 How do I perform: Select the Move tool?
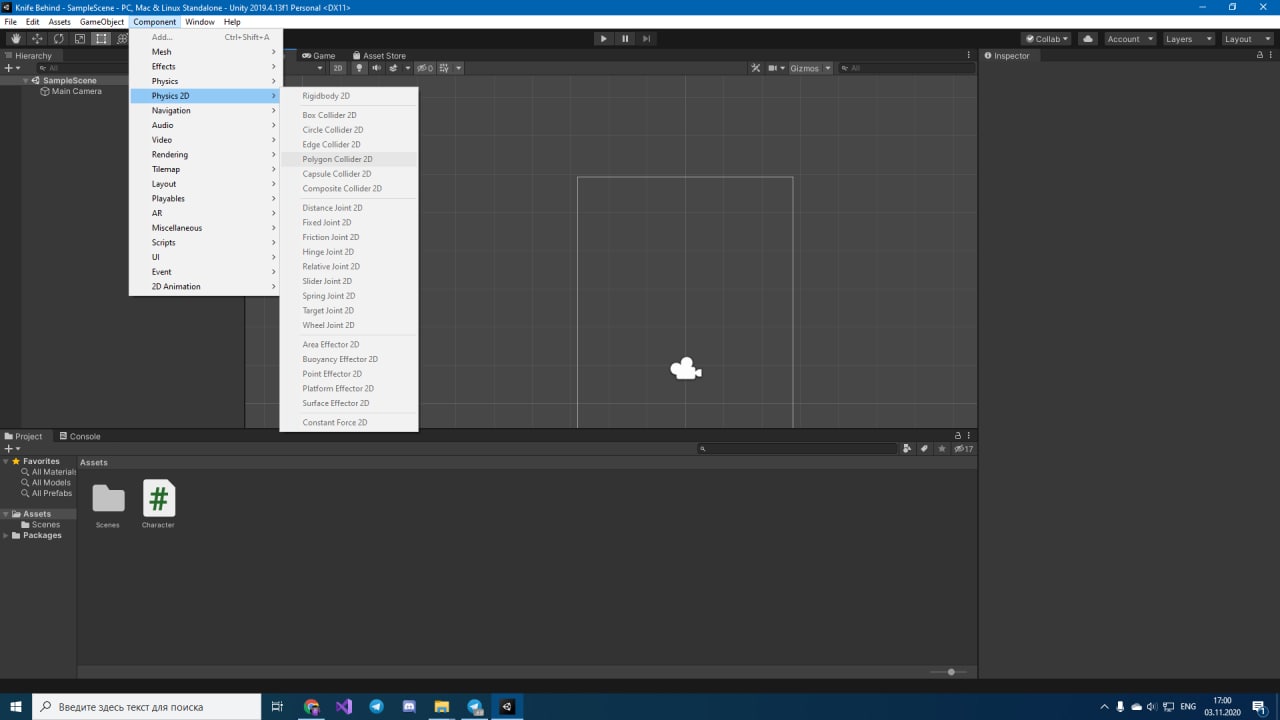(37, 39)
